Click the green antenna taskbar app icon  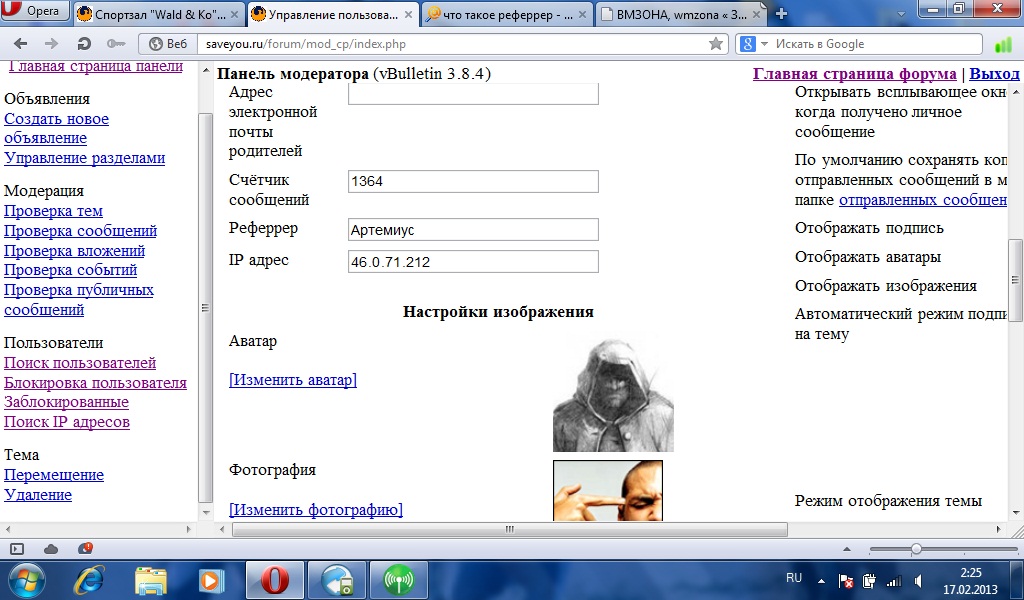[x=398, y=580]
